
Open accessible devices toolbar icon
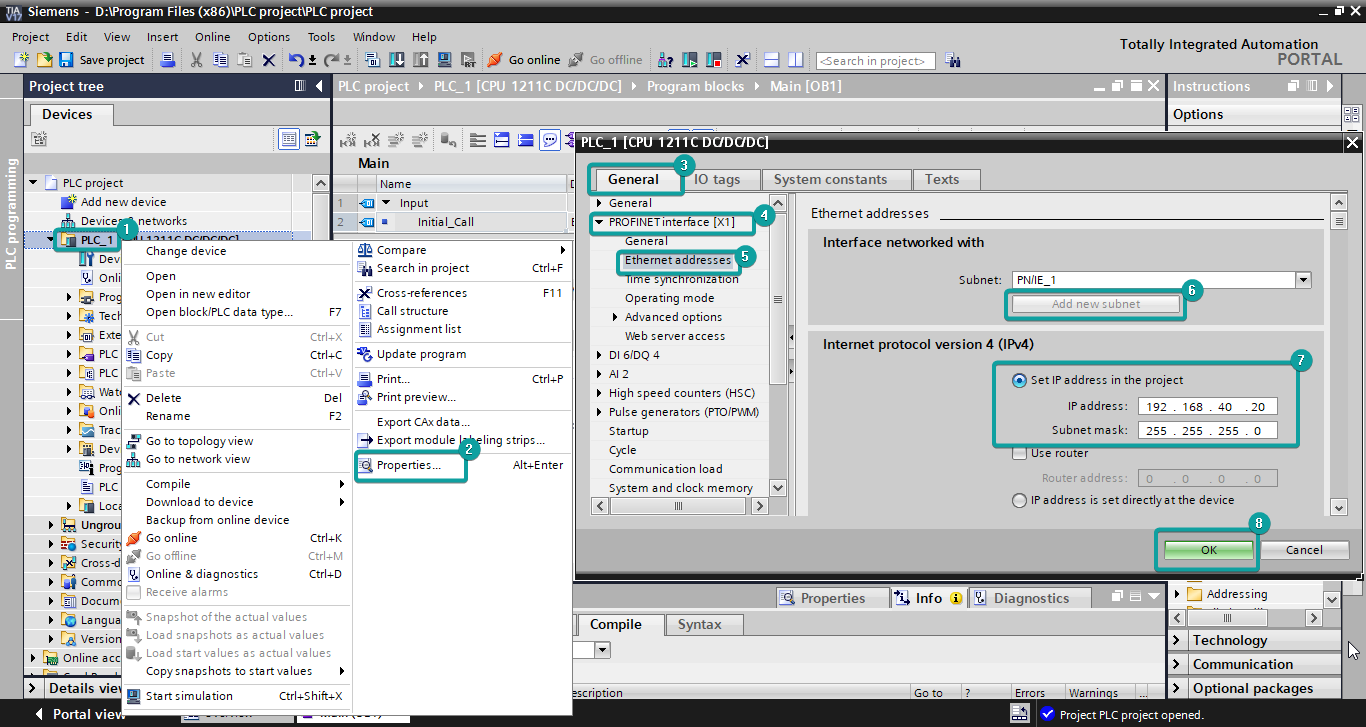(x=666, y=60)
